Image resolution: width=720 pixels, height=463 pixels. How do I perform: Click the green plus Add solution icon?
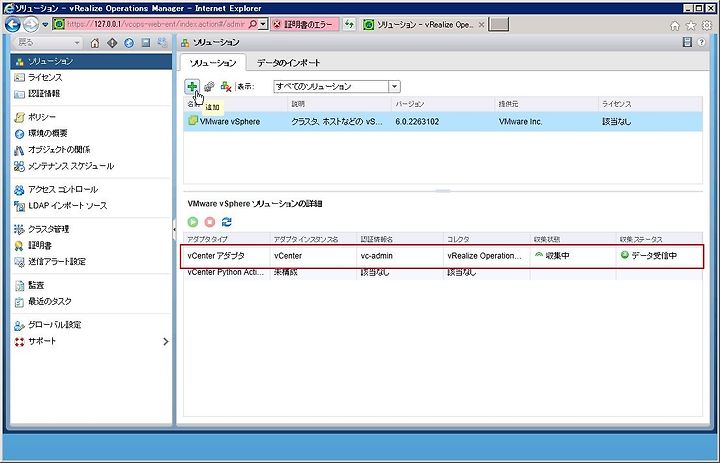192,86
